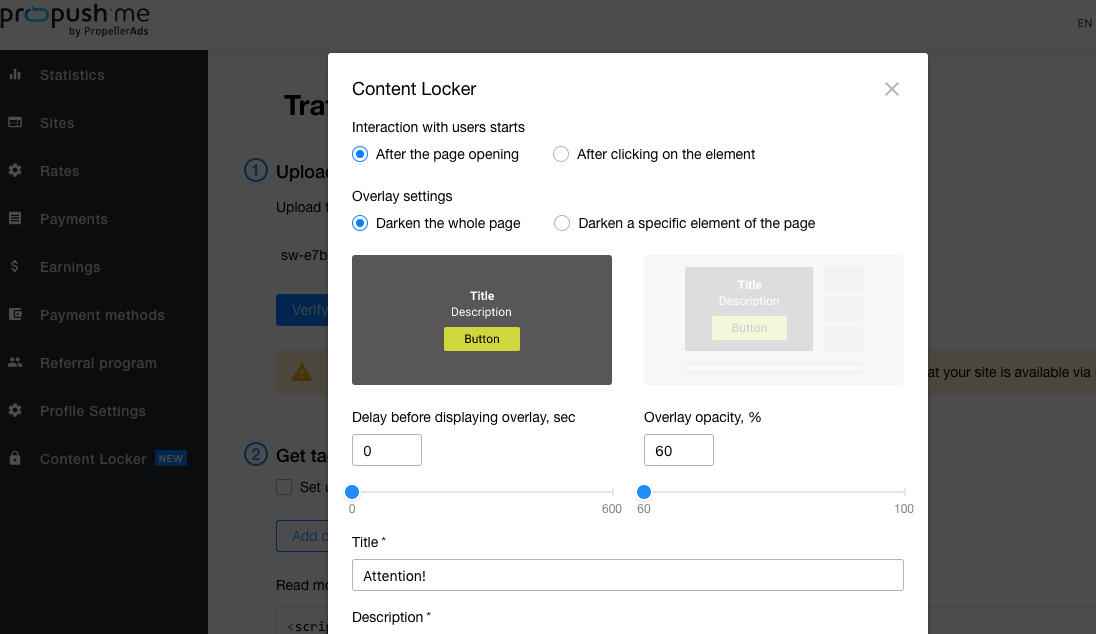1096x634 pixels.
Task: Click the delay before displaying overlay field
Action: (x=387, y=450)
